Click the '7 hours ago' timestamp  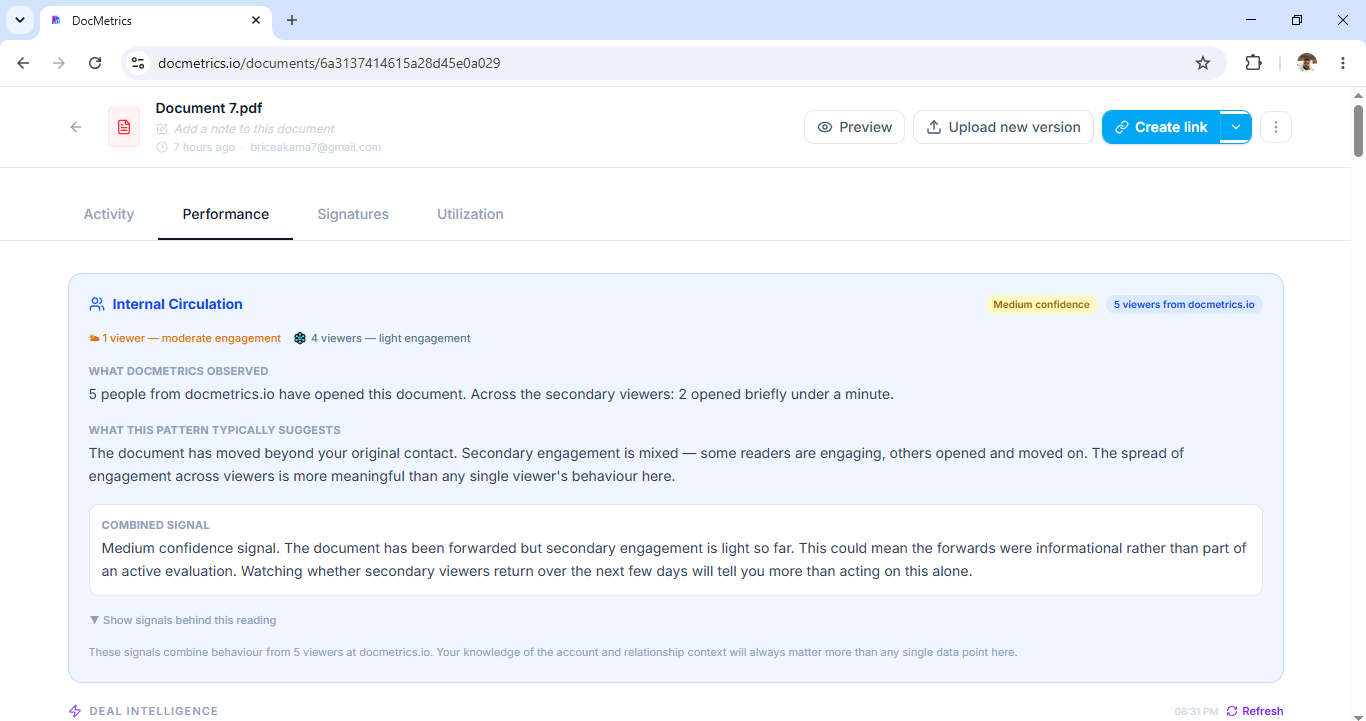click(x=204, y=147)
